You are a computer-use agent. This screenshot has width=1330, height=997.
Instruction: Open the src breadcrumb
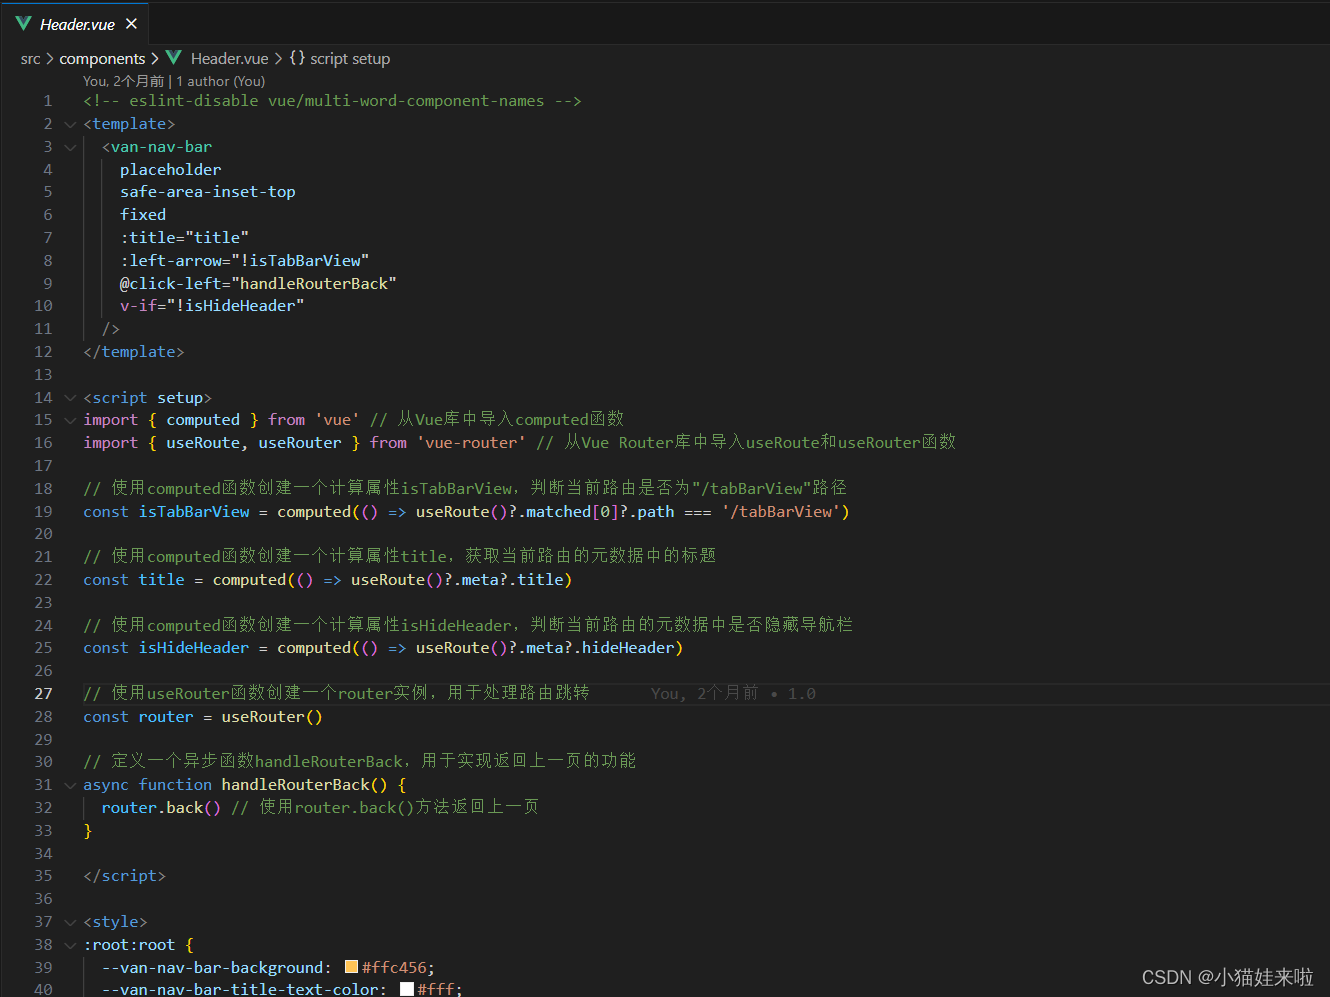[30, 59]
